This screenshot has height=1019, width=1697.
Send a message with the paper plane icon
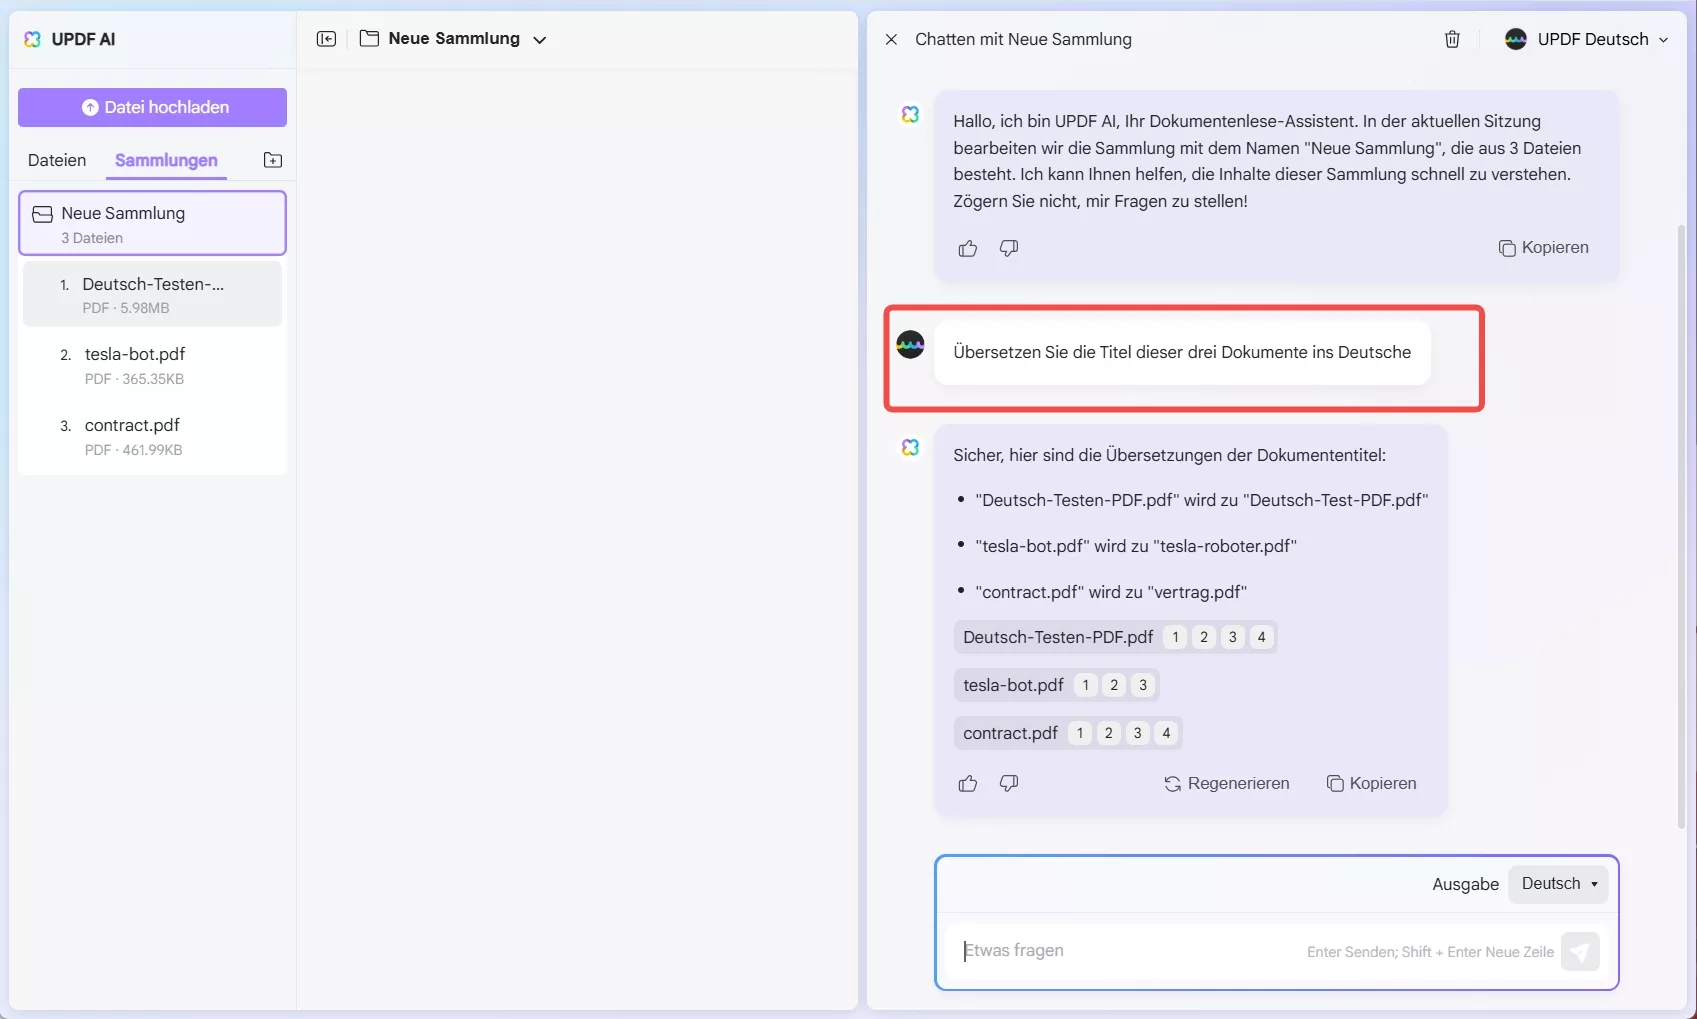1580,951
